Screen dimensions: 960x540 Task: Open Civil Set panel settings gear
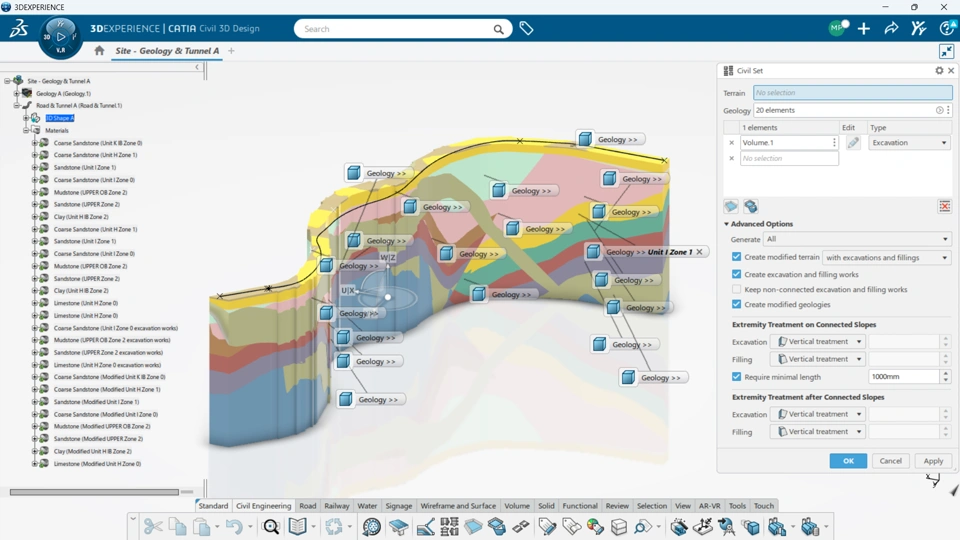coord(939,70)
